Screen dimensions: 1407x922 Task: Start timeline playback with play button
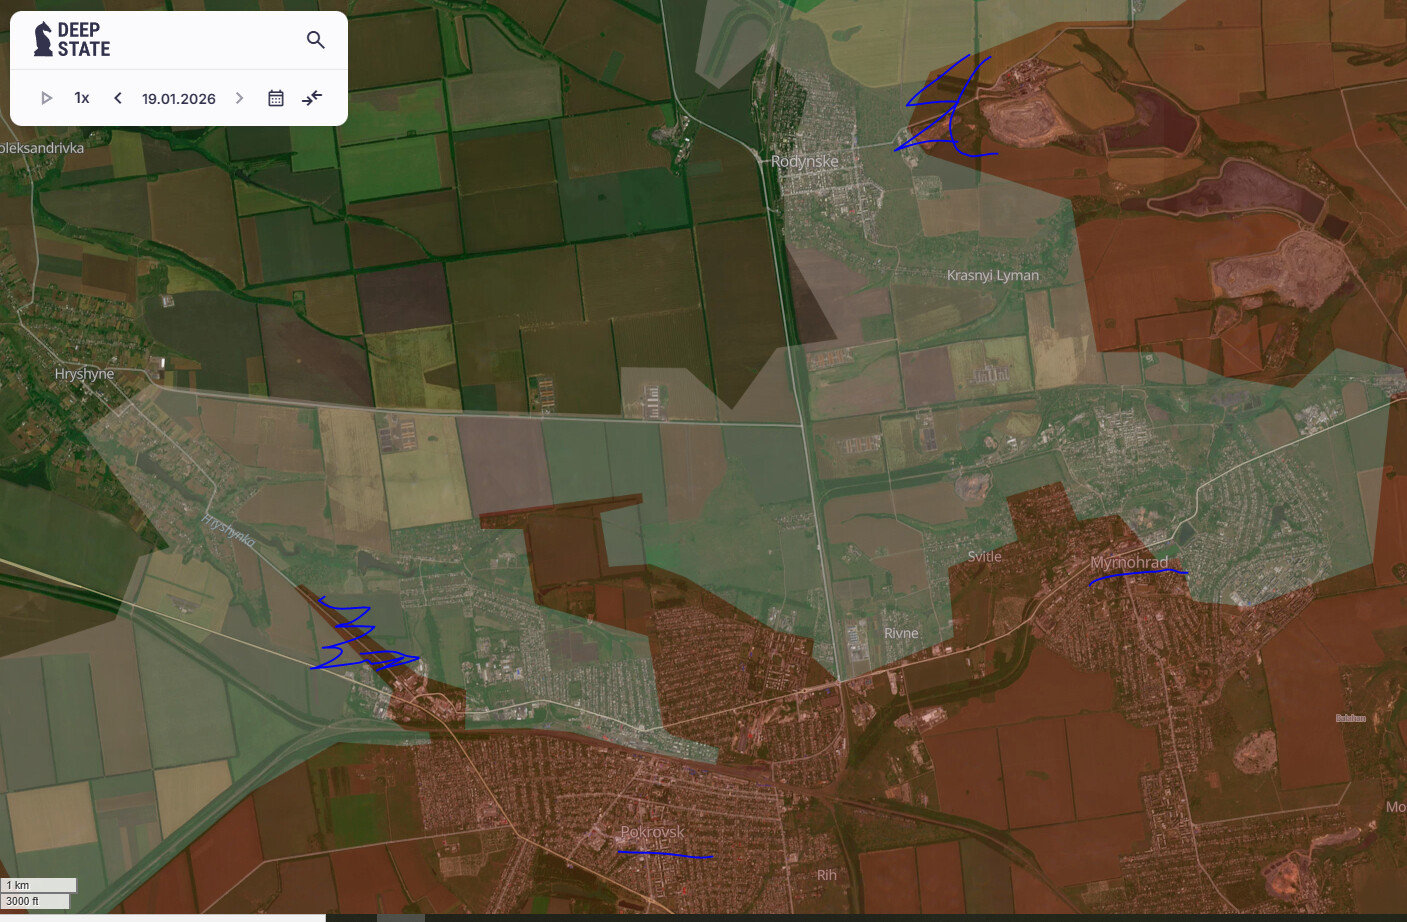click(x=46, y=98)
